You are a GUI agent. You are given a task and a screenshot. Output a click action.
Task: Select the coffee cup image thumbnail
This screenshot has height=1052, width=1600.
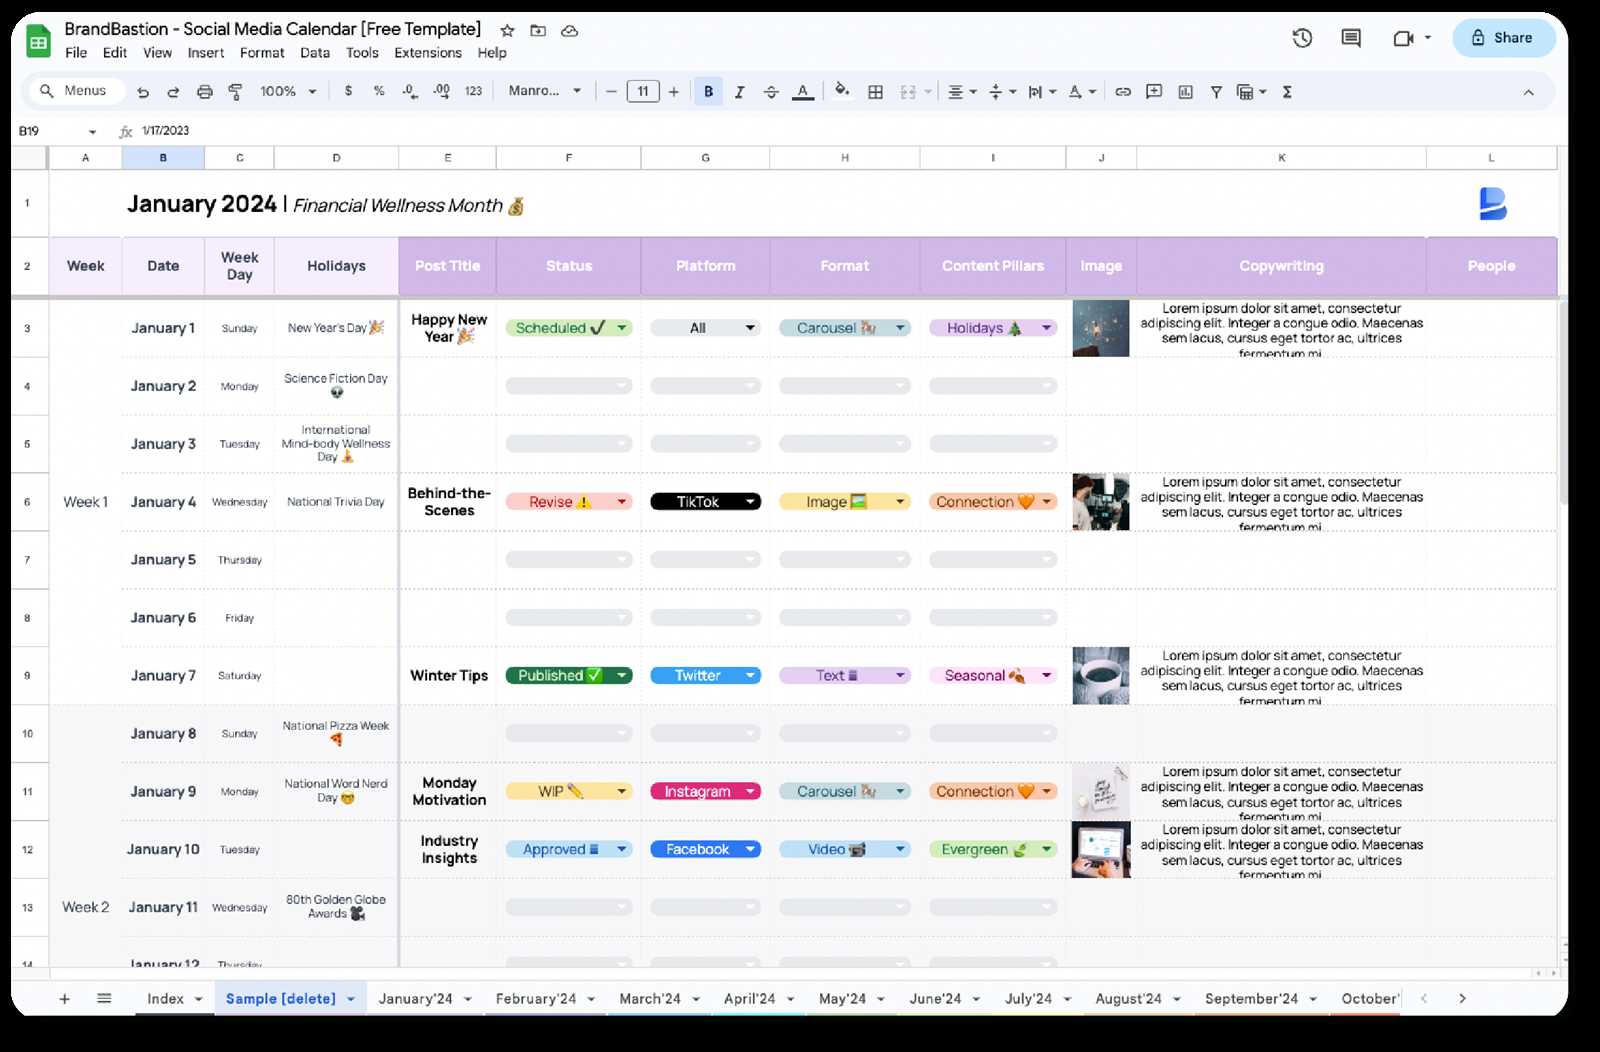(1100, 675)
